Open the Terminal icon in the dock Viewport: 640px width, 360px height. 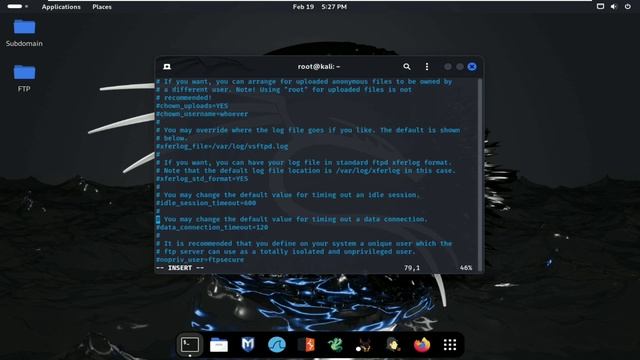point(190,345)
